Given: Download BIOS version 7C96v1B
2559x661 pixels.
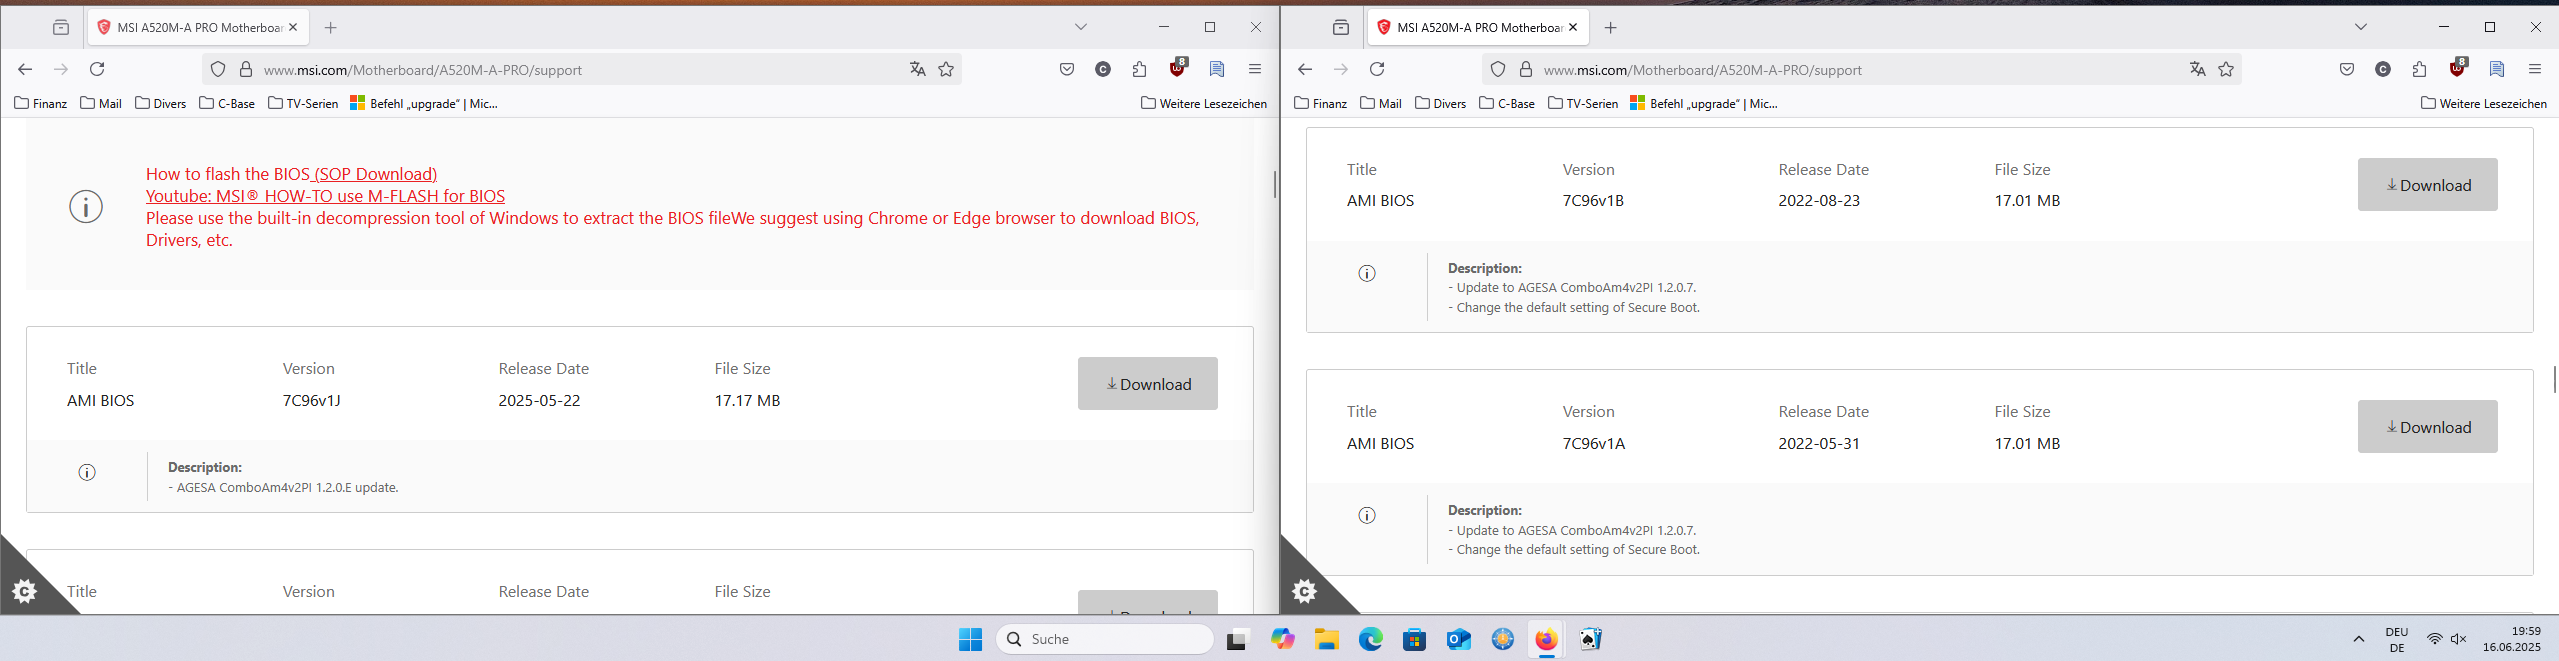Looking at the screenshot, I should [x=2428, y=185].
